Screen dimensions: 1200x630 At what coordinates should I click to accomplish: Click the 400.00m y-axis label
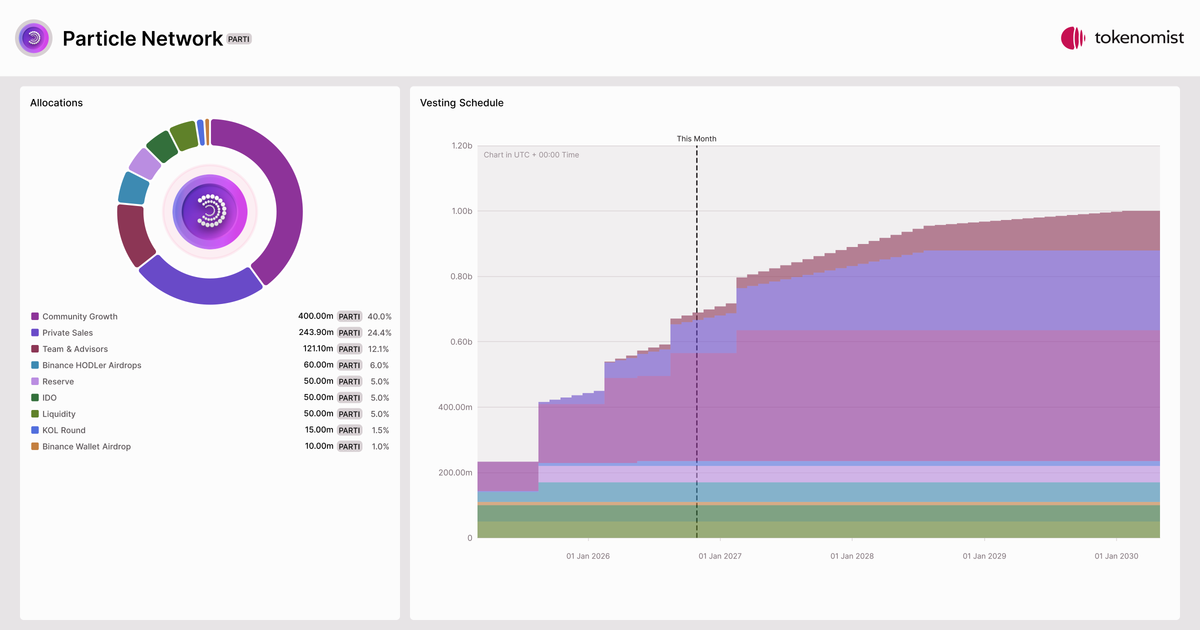(454, 407)
